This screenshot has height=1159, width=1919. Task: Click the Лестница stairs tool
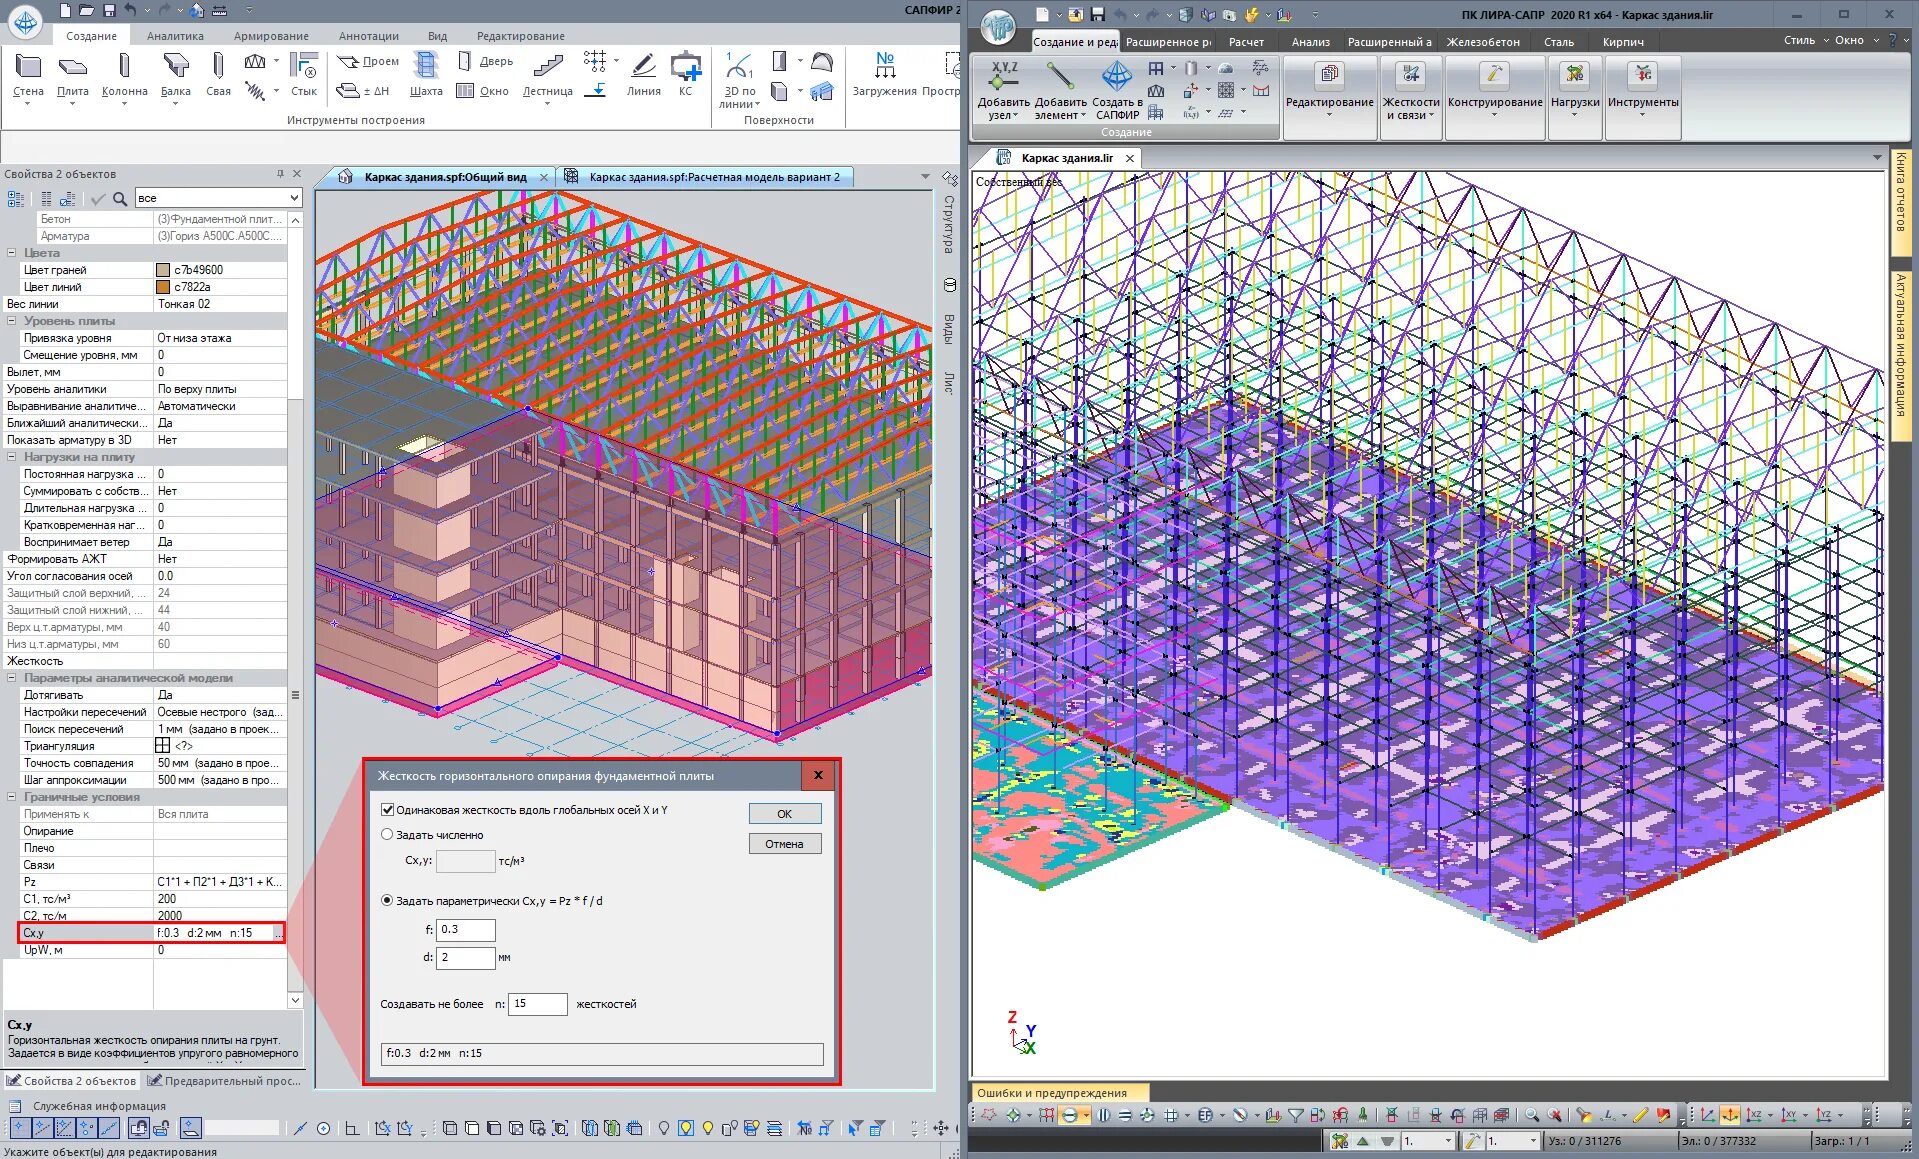coord(547,76)
